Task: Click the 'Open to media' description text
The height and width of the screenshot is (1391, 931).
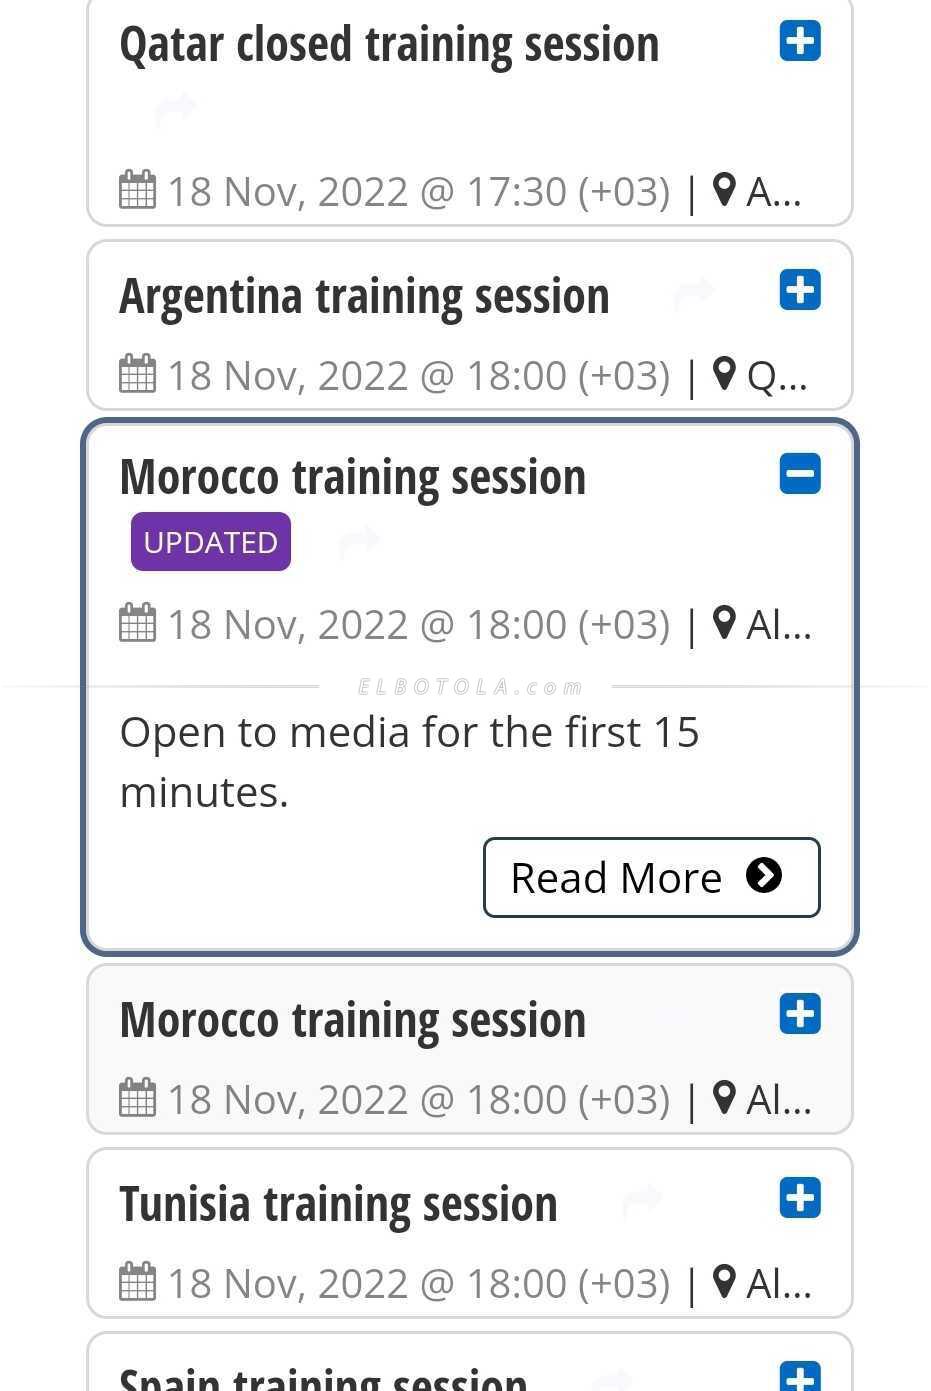Action: tap(409, 761)
